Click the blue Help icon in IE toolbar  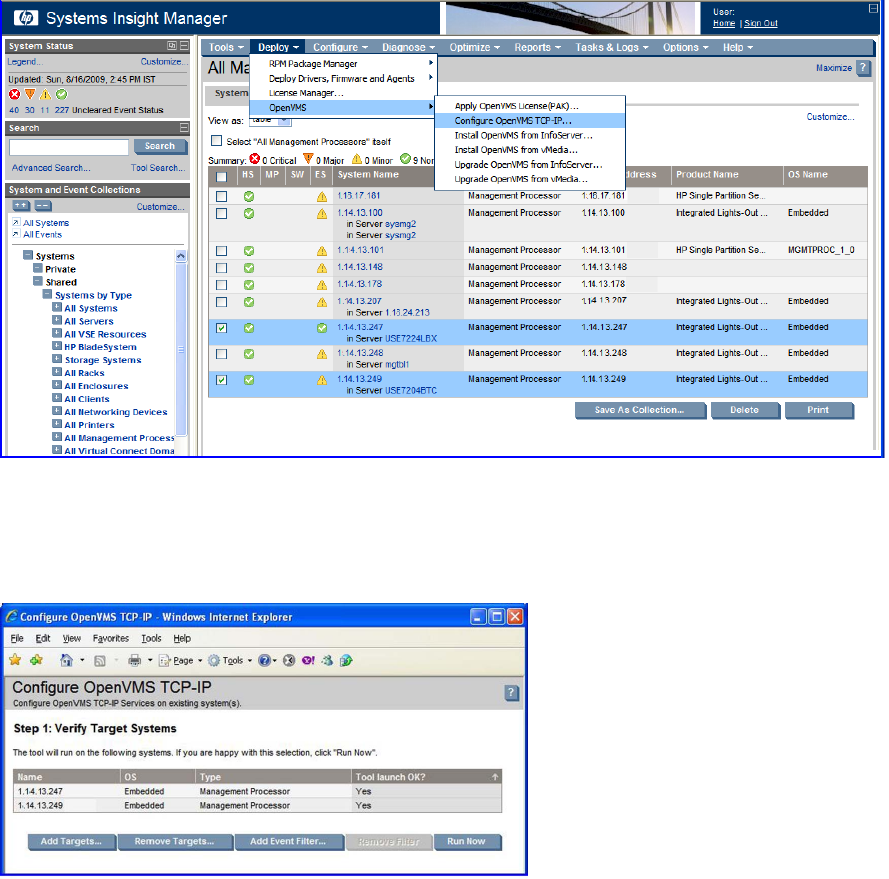pyautogui.click(x=264, y=660)
